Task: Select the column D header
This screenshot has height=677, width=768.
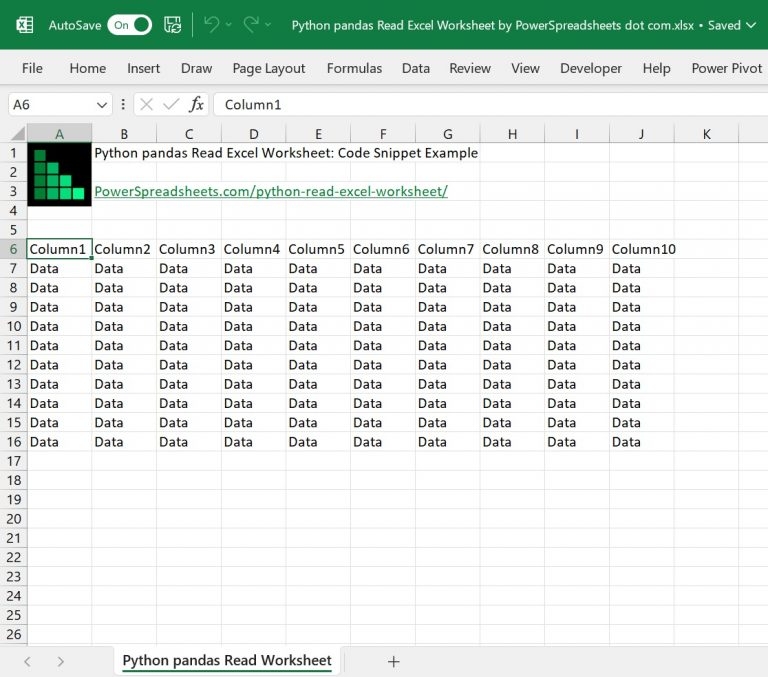Action: (x=254, y=134)
